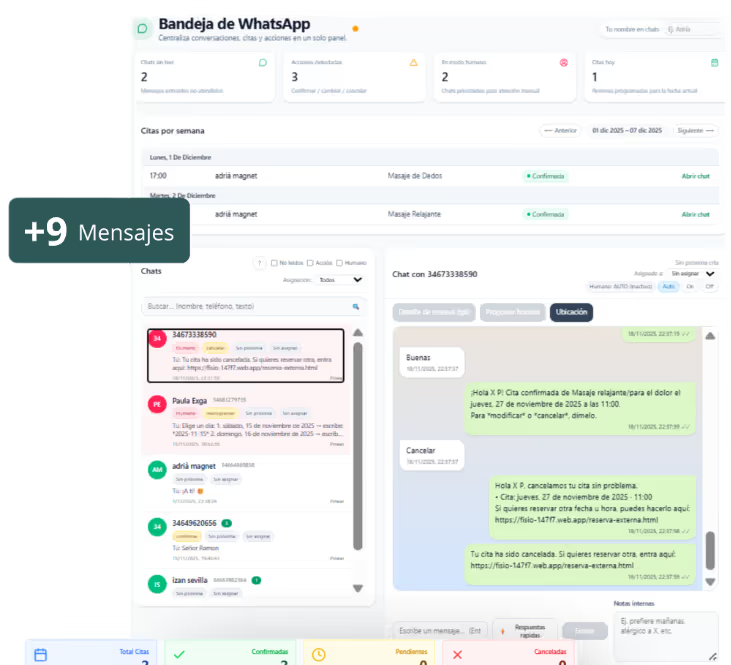Click the AM avatar of adrià magnet chat
Screen dimensions: 731x665
[x=157, y=470]
